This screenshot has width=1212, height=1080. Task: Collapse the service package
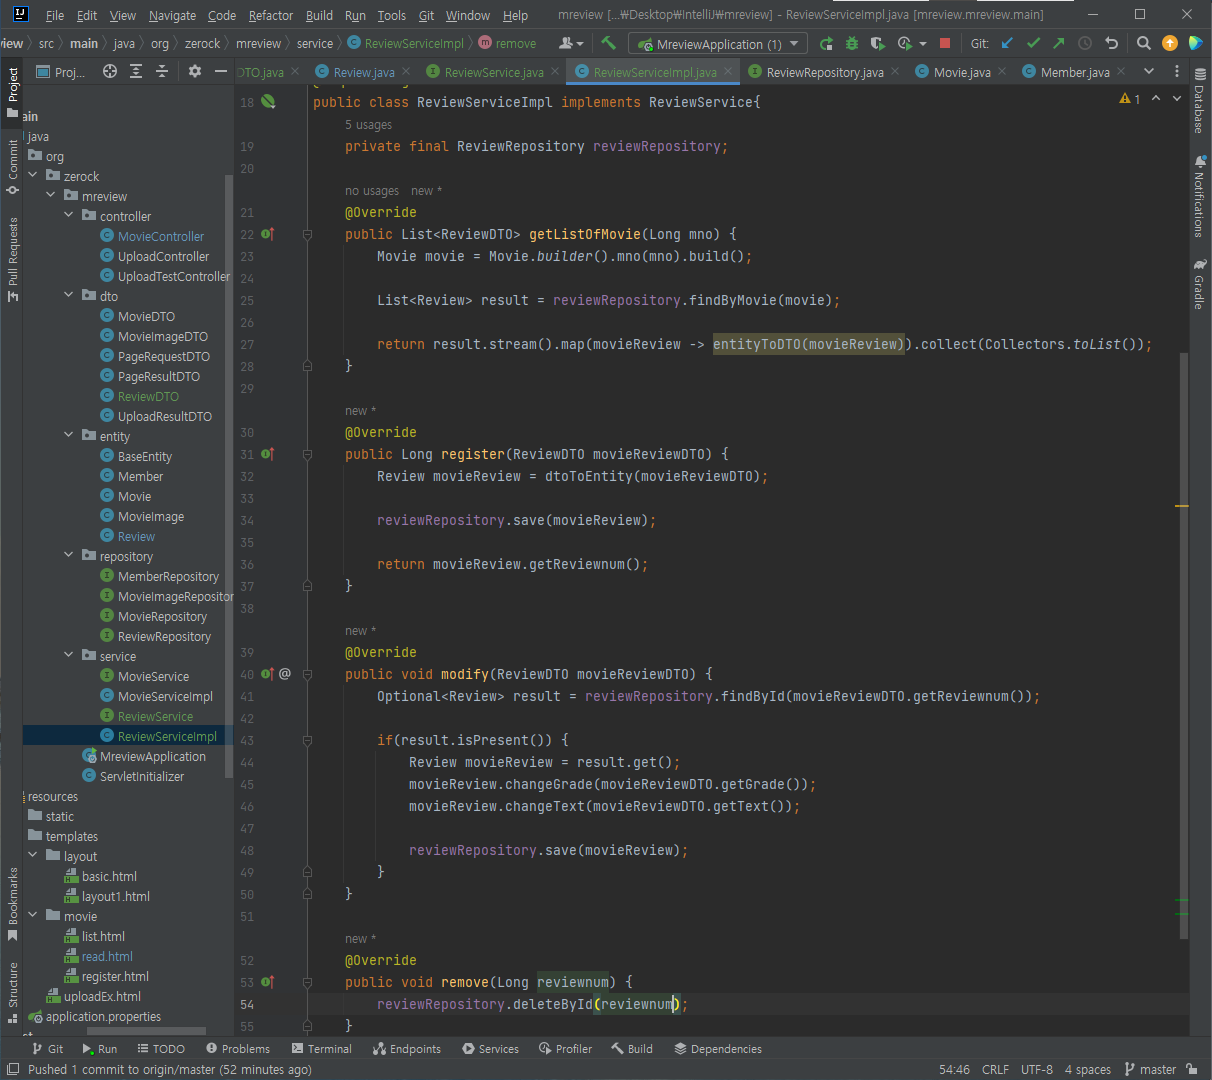[x=69, y=656]
